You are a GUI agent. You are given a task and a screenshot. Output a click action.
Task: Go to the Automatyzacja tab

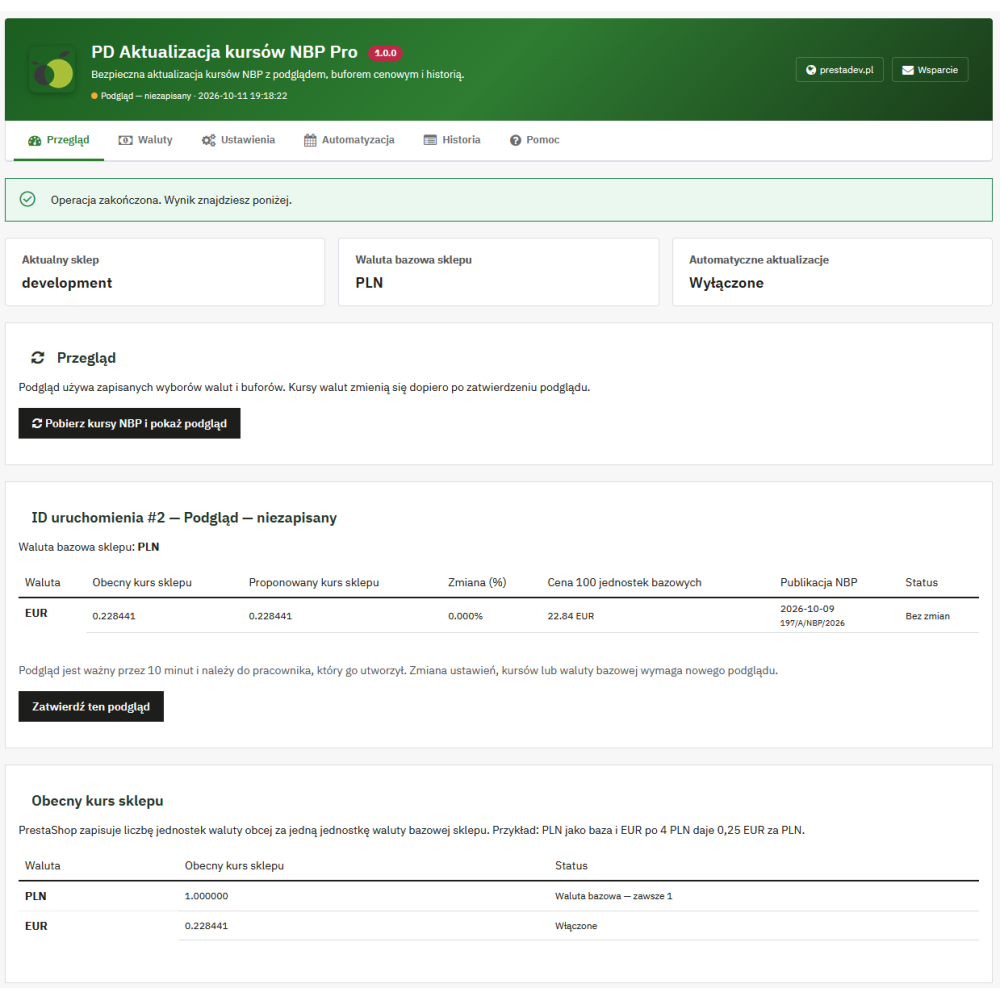[349, 140]
